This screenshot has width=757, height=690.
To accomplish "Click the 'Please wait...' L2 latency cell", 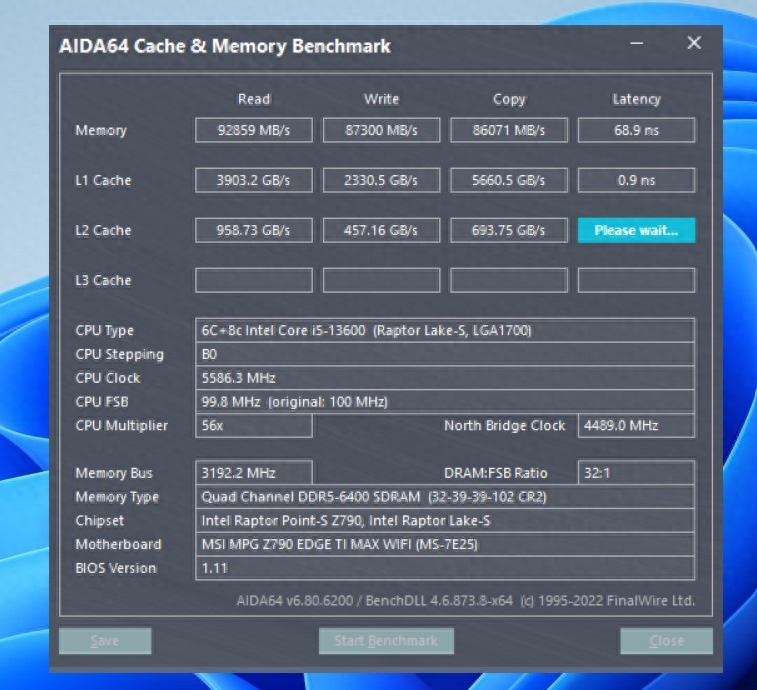I will click(636, 230).
